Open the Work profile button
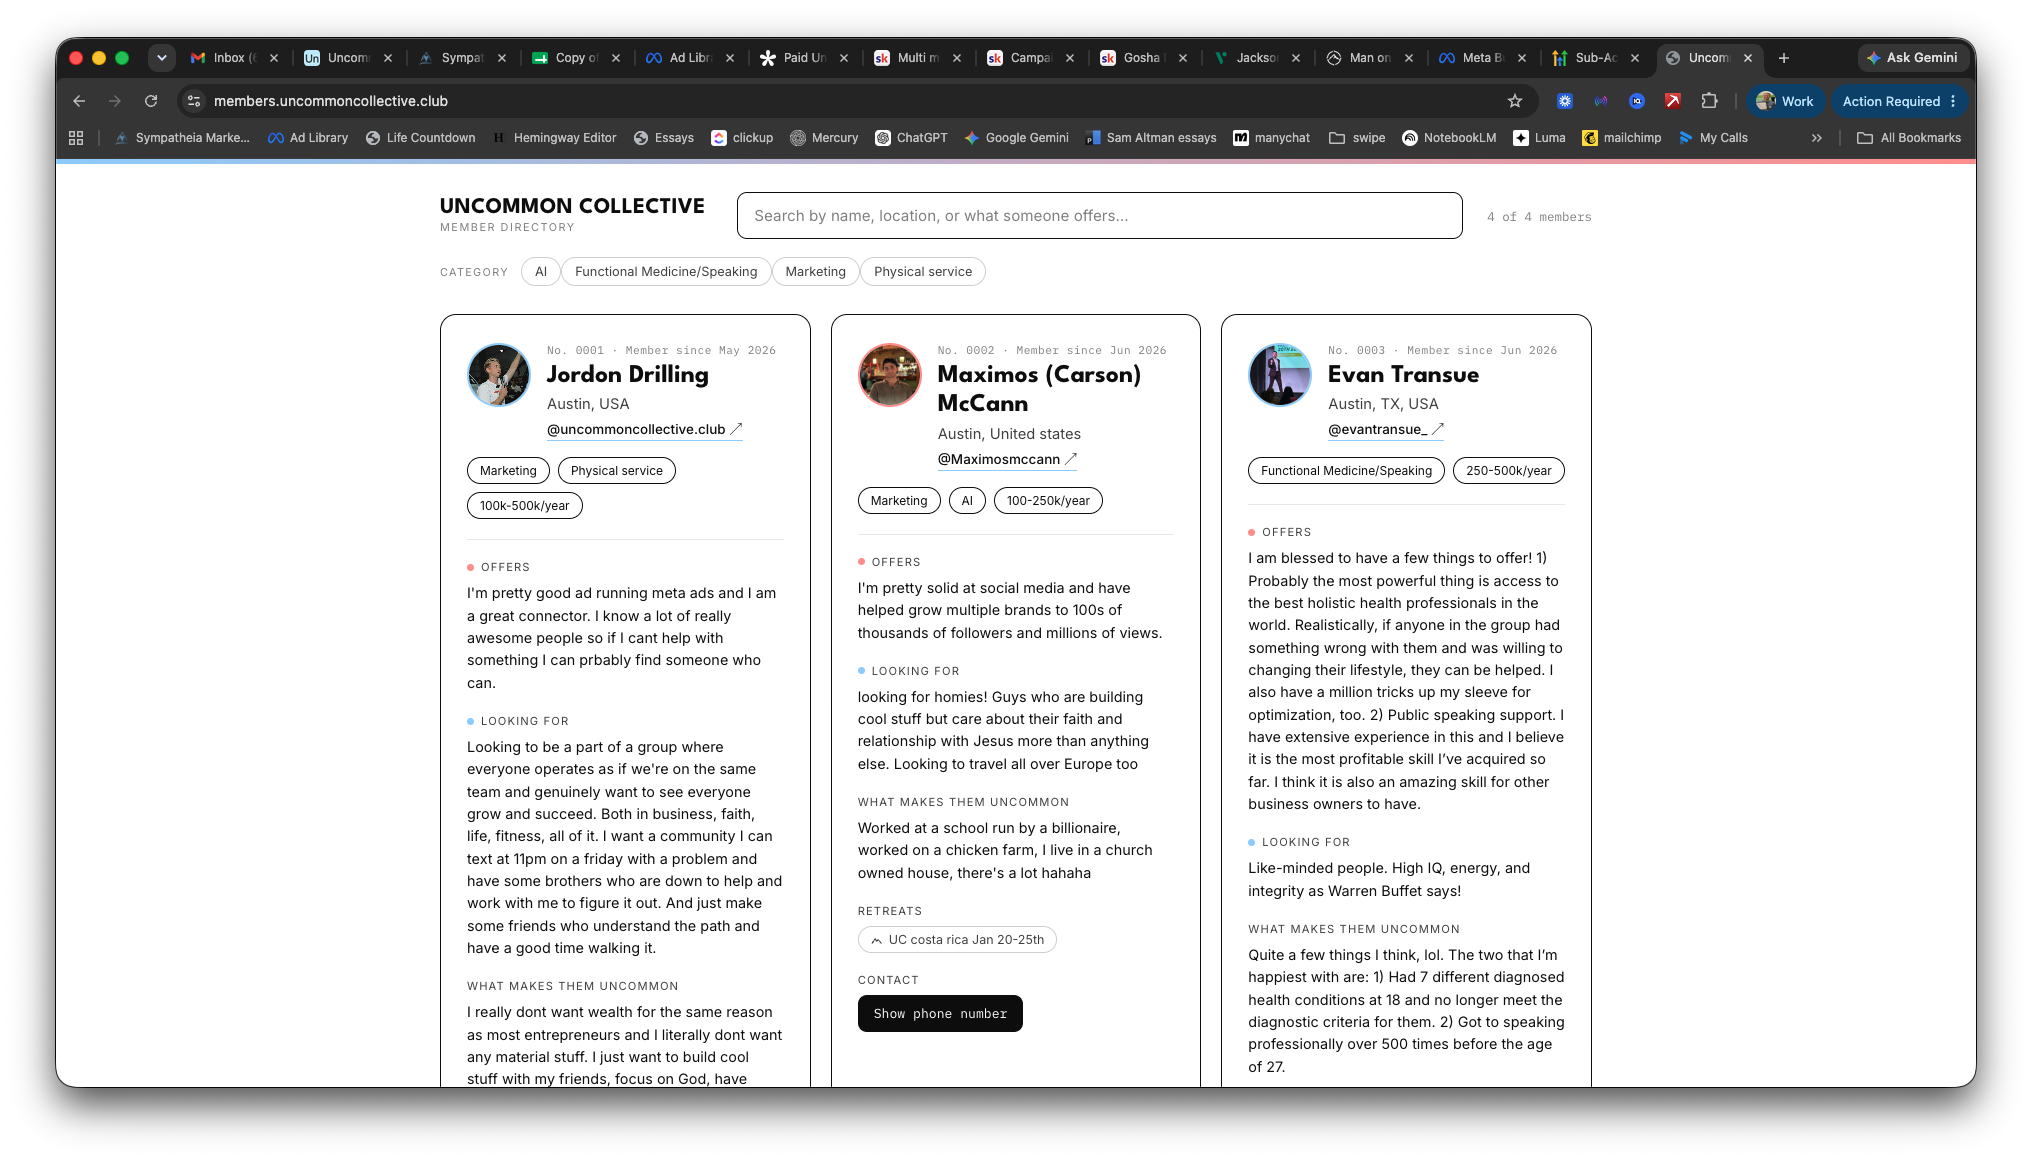This screenshot has height=1161, width=2032. (1785, 101)
